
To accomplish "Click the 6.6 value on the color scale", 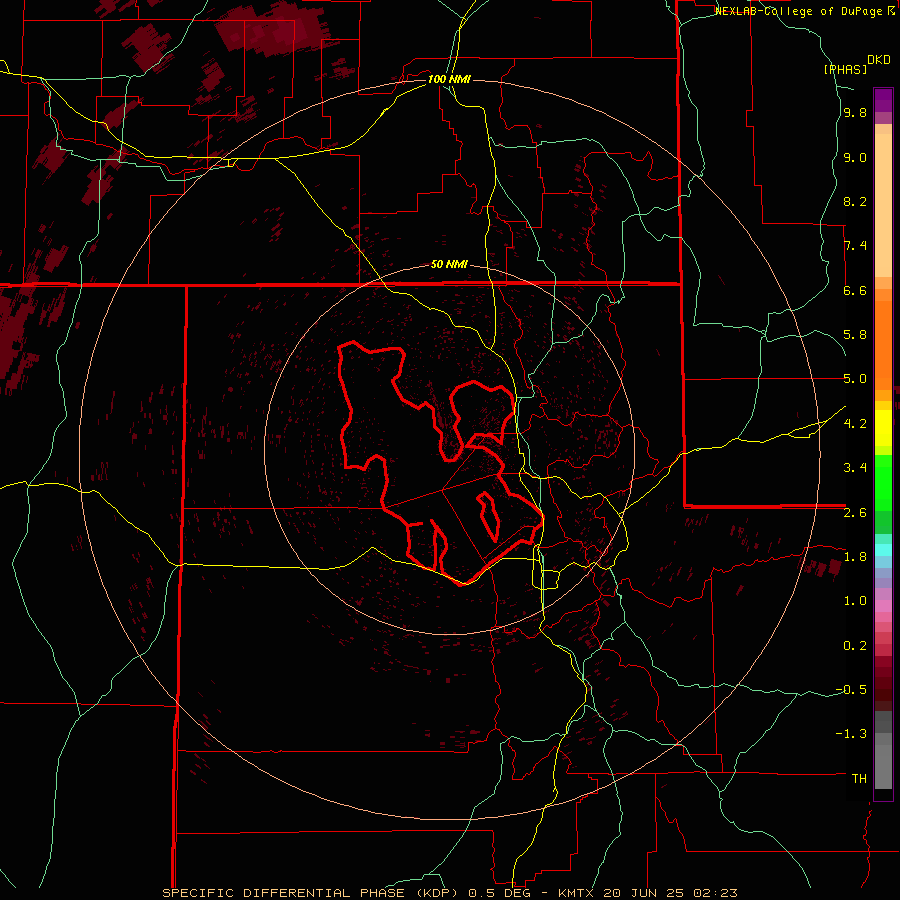I will [855, 290].
